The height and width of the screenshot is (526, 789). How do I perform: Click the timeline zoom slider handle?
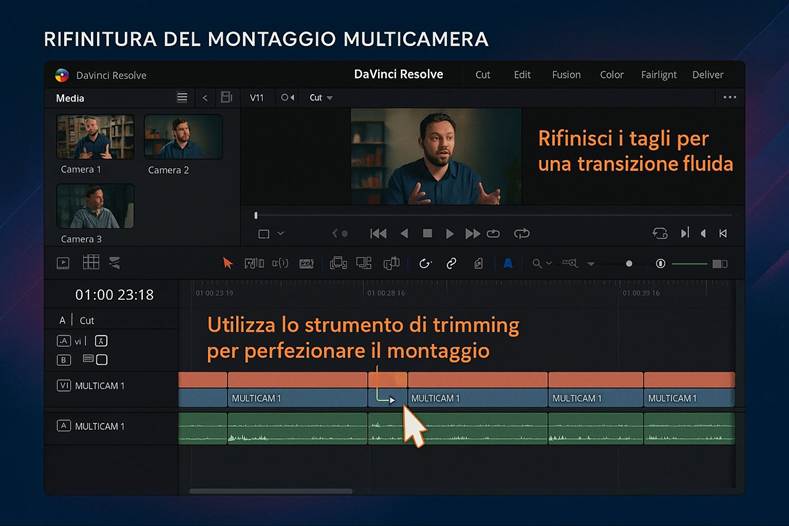[x=629, y=263]
